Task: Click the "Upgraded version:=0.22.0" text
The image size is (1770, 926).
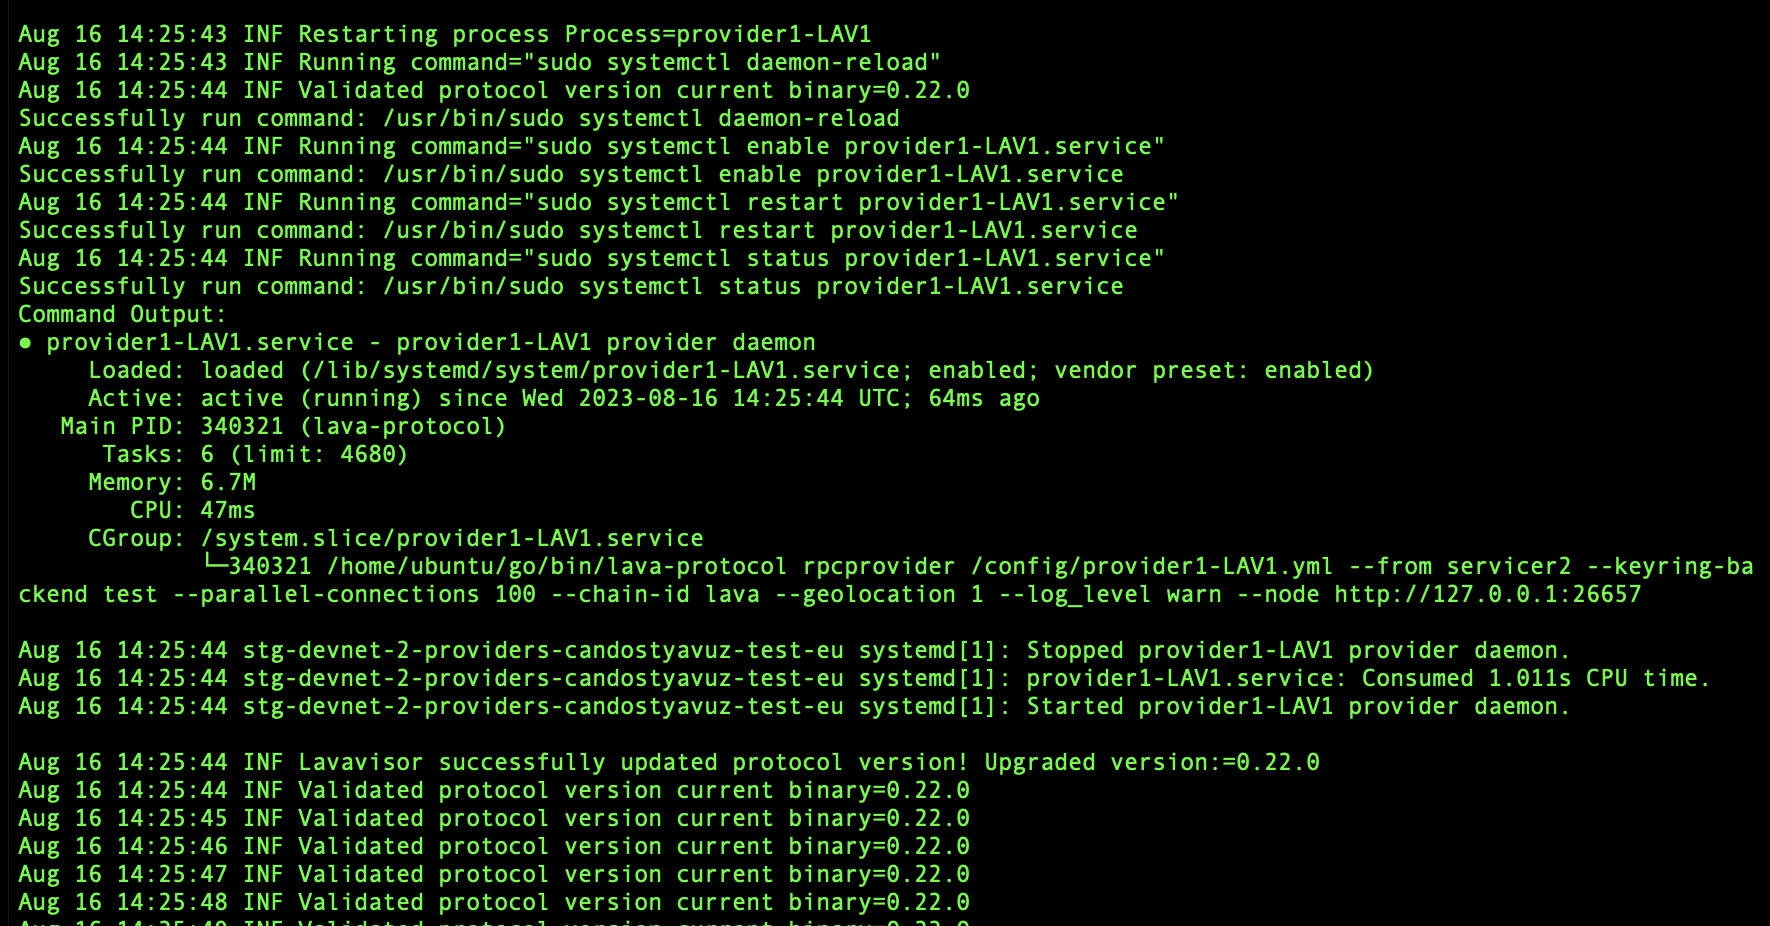Action: pyautogui.click(x=1151, y=762)
